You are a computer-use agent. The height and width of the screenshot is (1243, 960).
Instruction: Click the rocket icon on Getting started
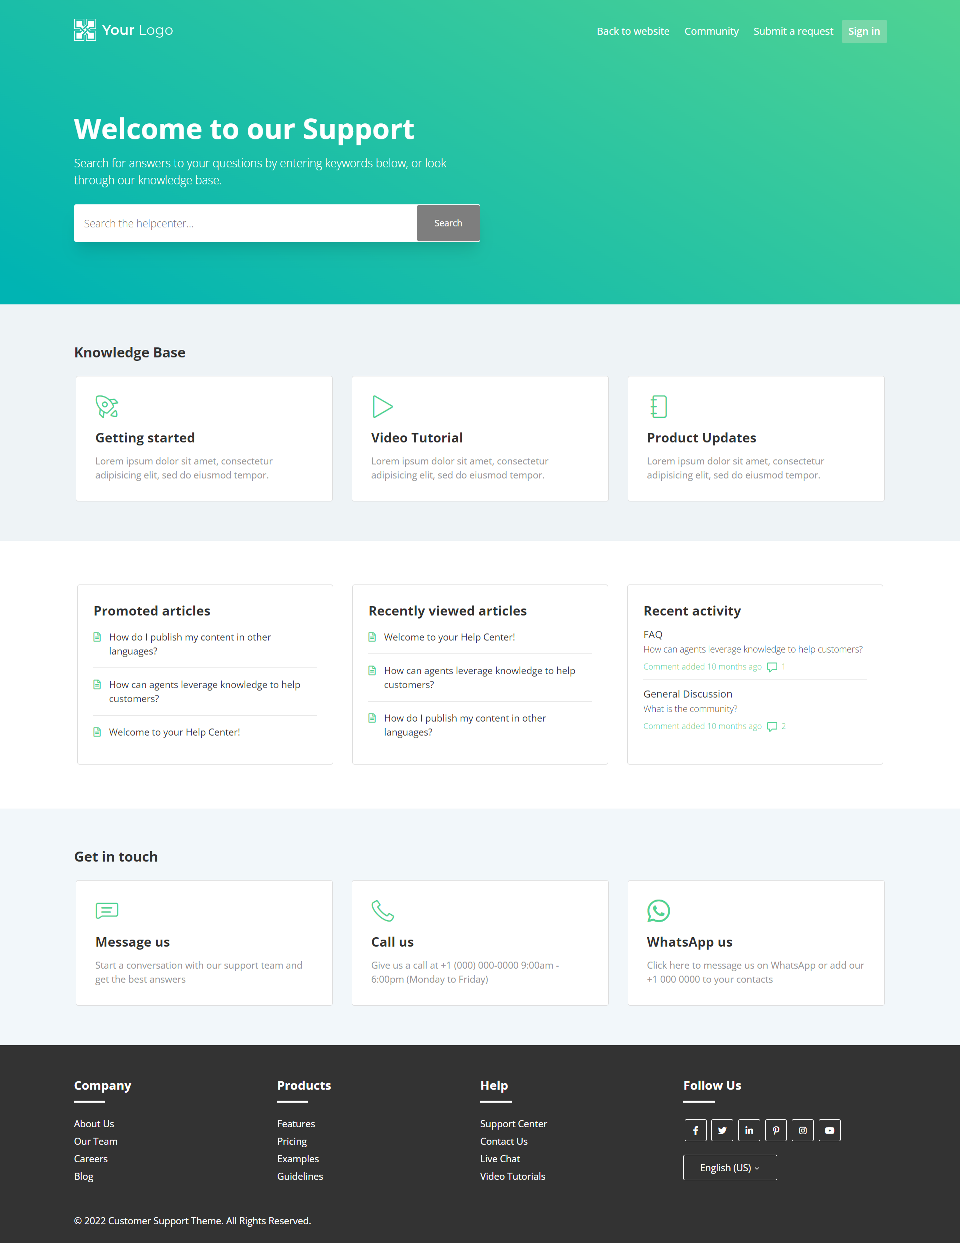(107, 406)
